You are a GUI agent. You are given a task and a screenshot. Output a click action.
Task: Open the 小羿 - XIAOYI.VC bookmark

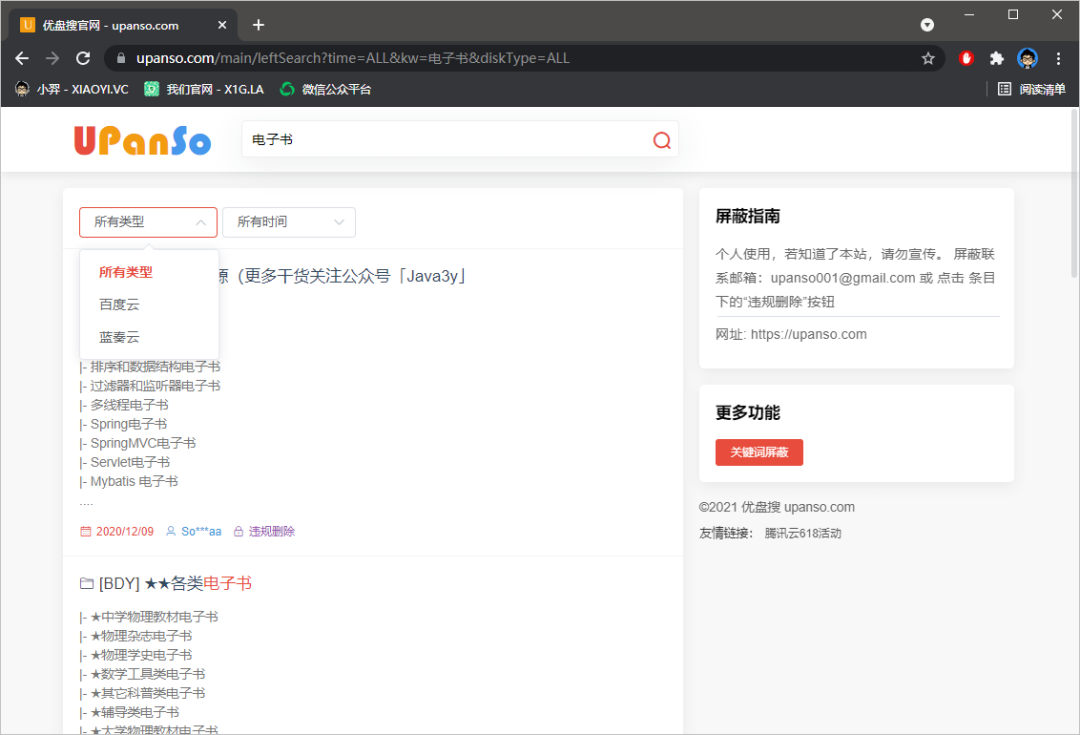point(72,89)
